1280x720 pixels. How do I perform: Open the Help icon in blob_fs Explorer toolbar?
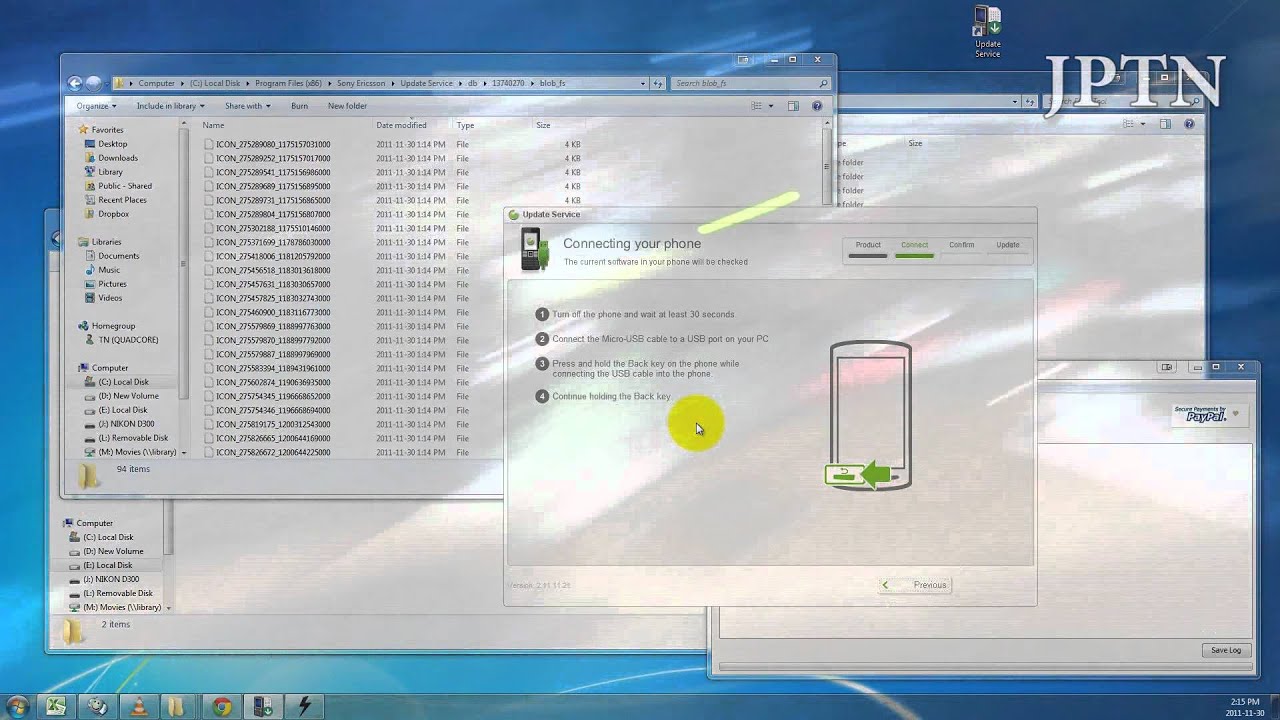point(817,106)
